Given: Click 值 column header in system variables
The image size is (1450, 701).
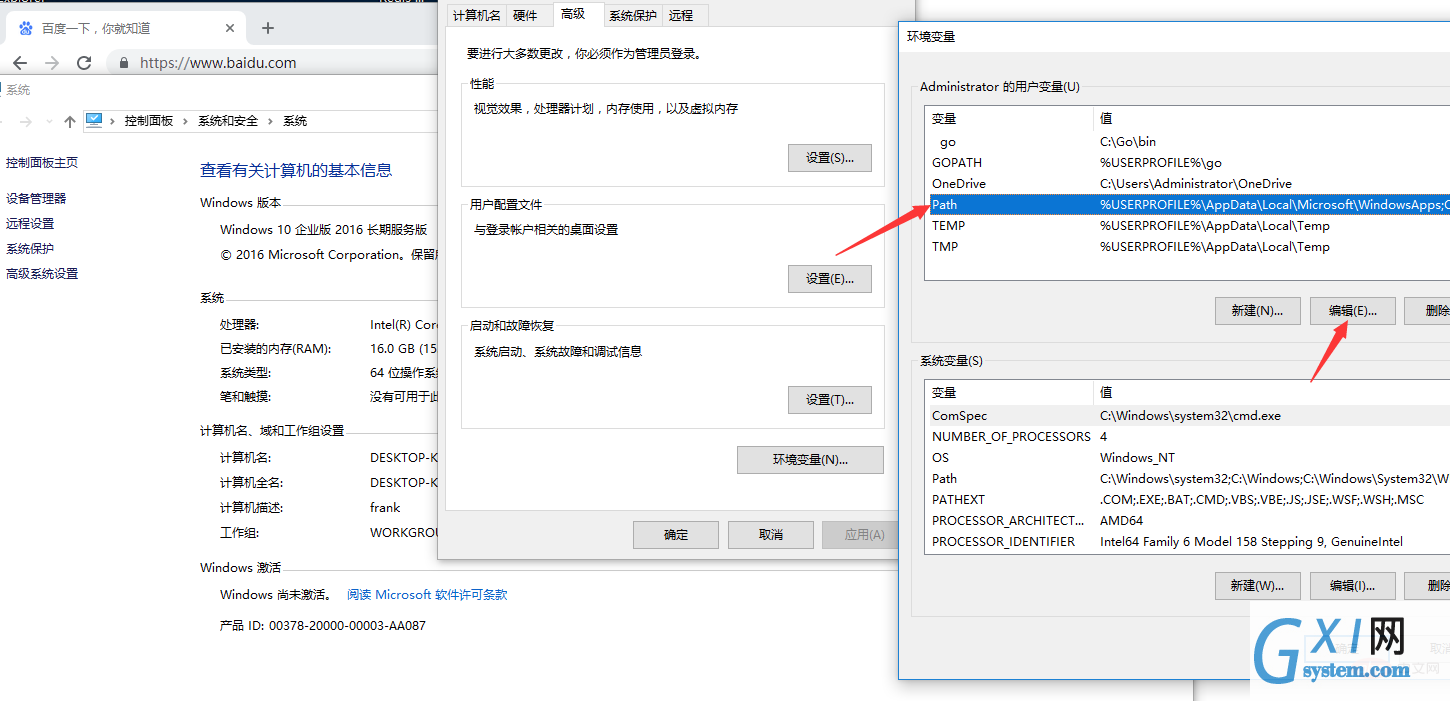Looking at the screenshot, I should pos(1272,393).
